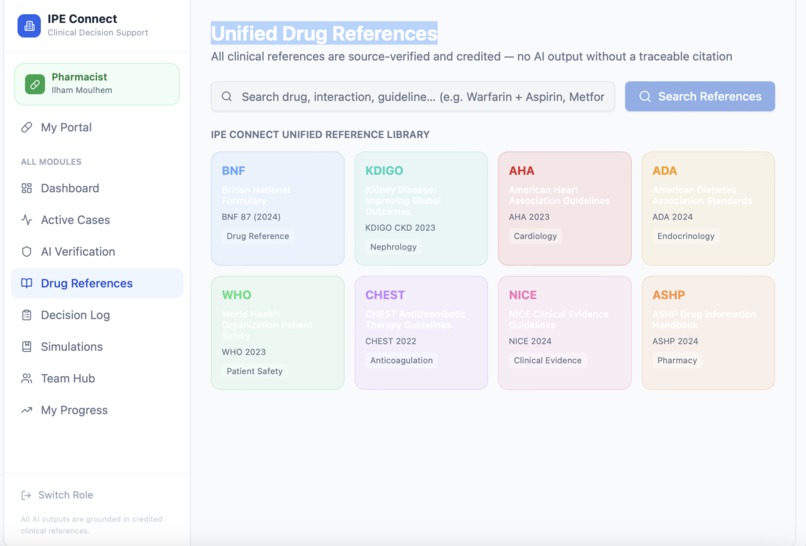
Task: Click the Team Hub people icon
Action: click(x=26, y=378)
